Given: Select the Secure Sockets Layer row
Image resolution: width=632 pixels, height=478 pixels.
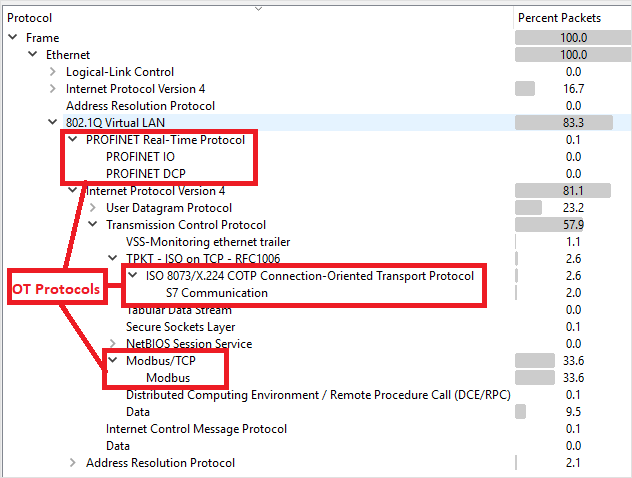Looking at the screenshot, I should pyautogui.click(x=180, y=327).
